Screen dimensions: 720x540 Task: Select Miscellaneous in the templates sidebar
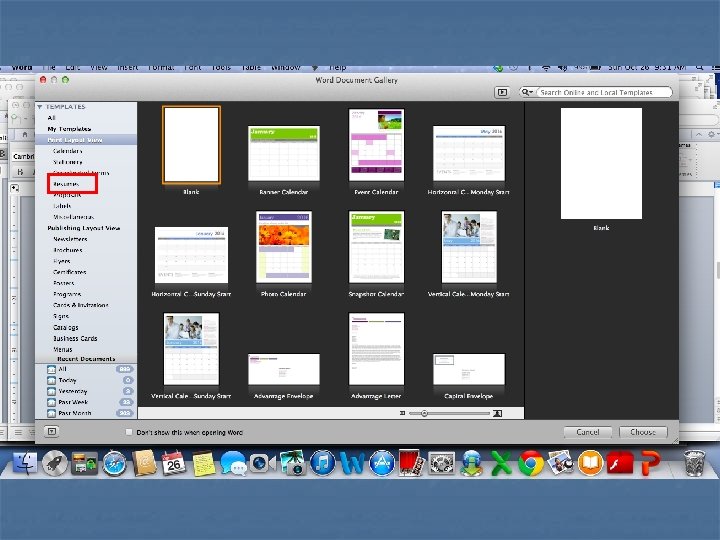click(x=73, y=217)
